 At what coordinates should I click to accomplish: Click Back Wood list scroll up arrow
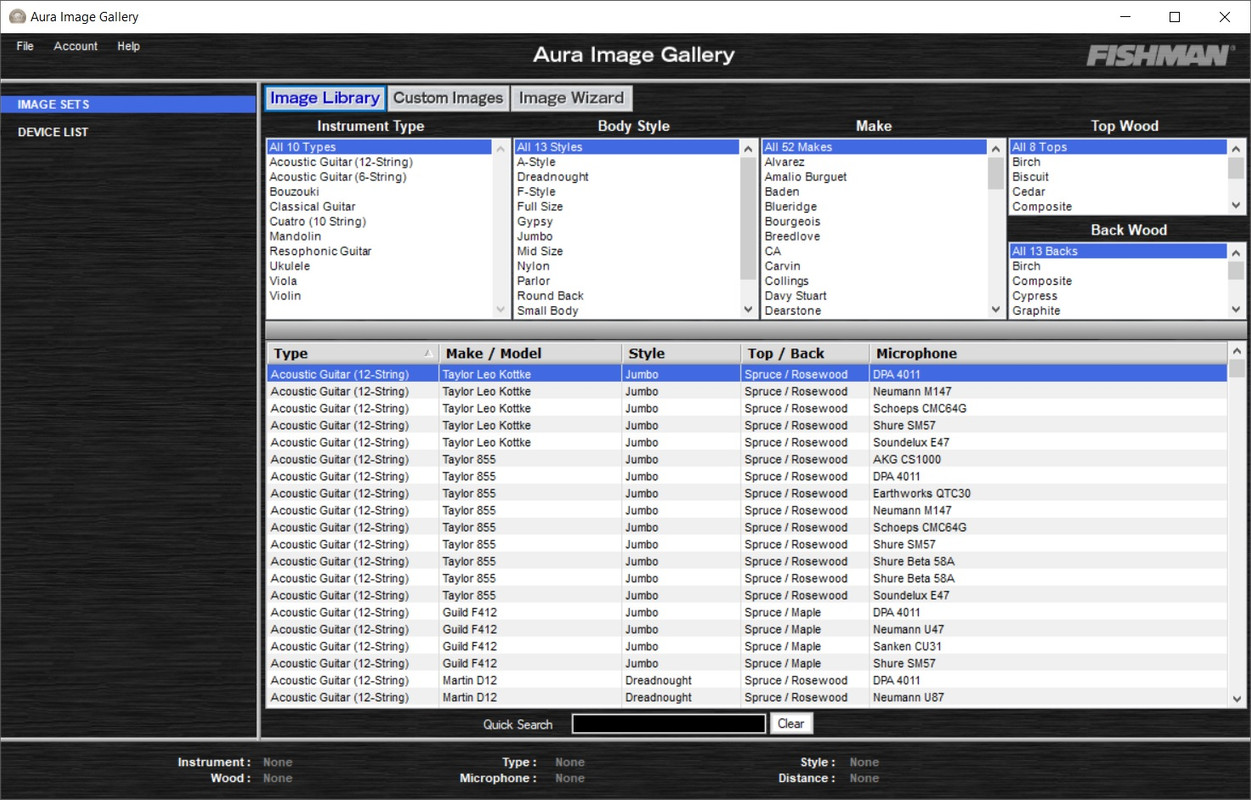click(1237, 252)
